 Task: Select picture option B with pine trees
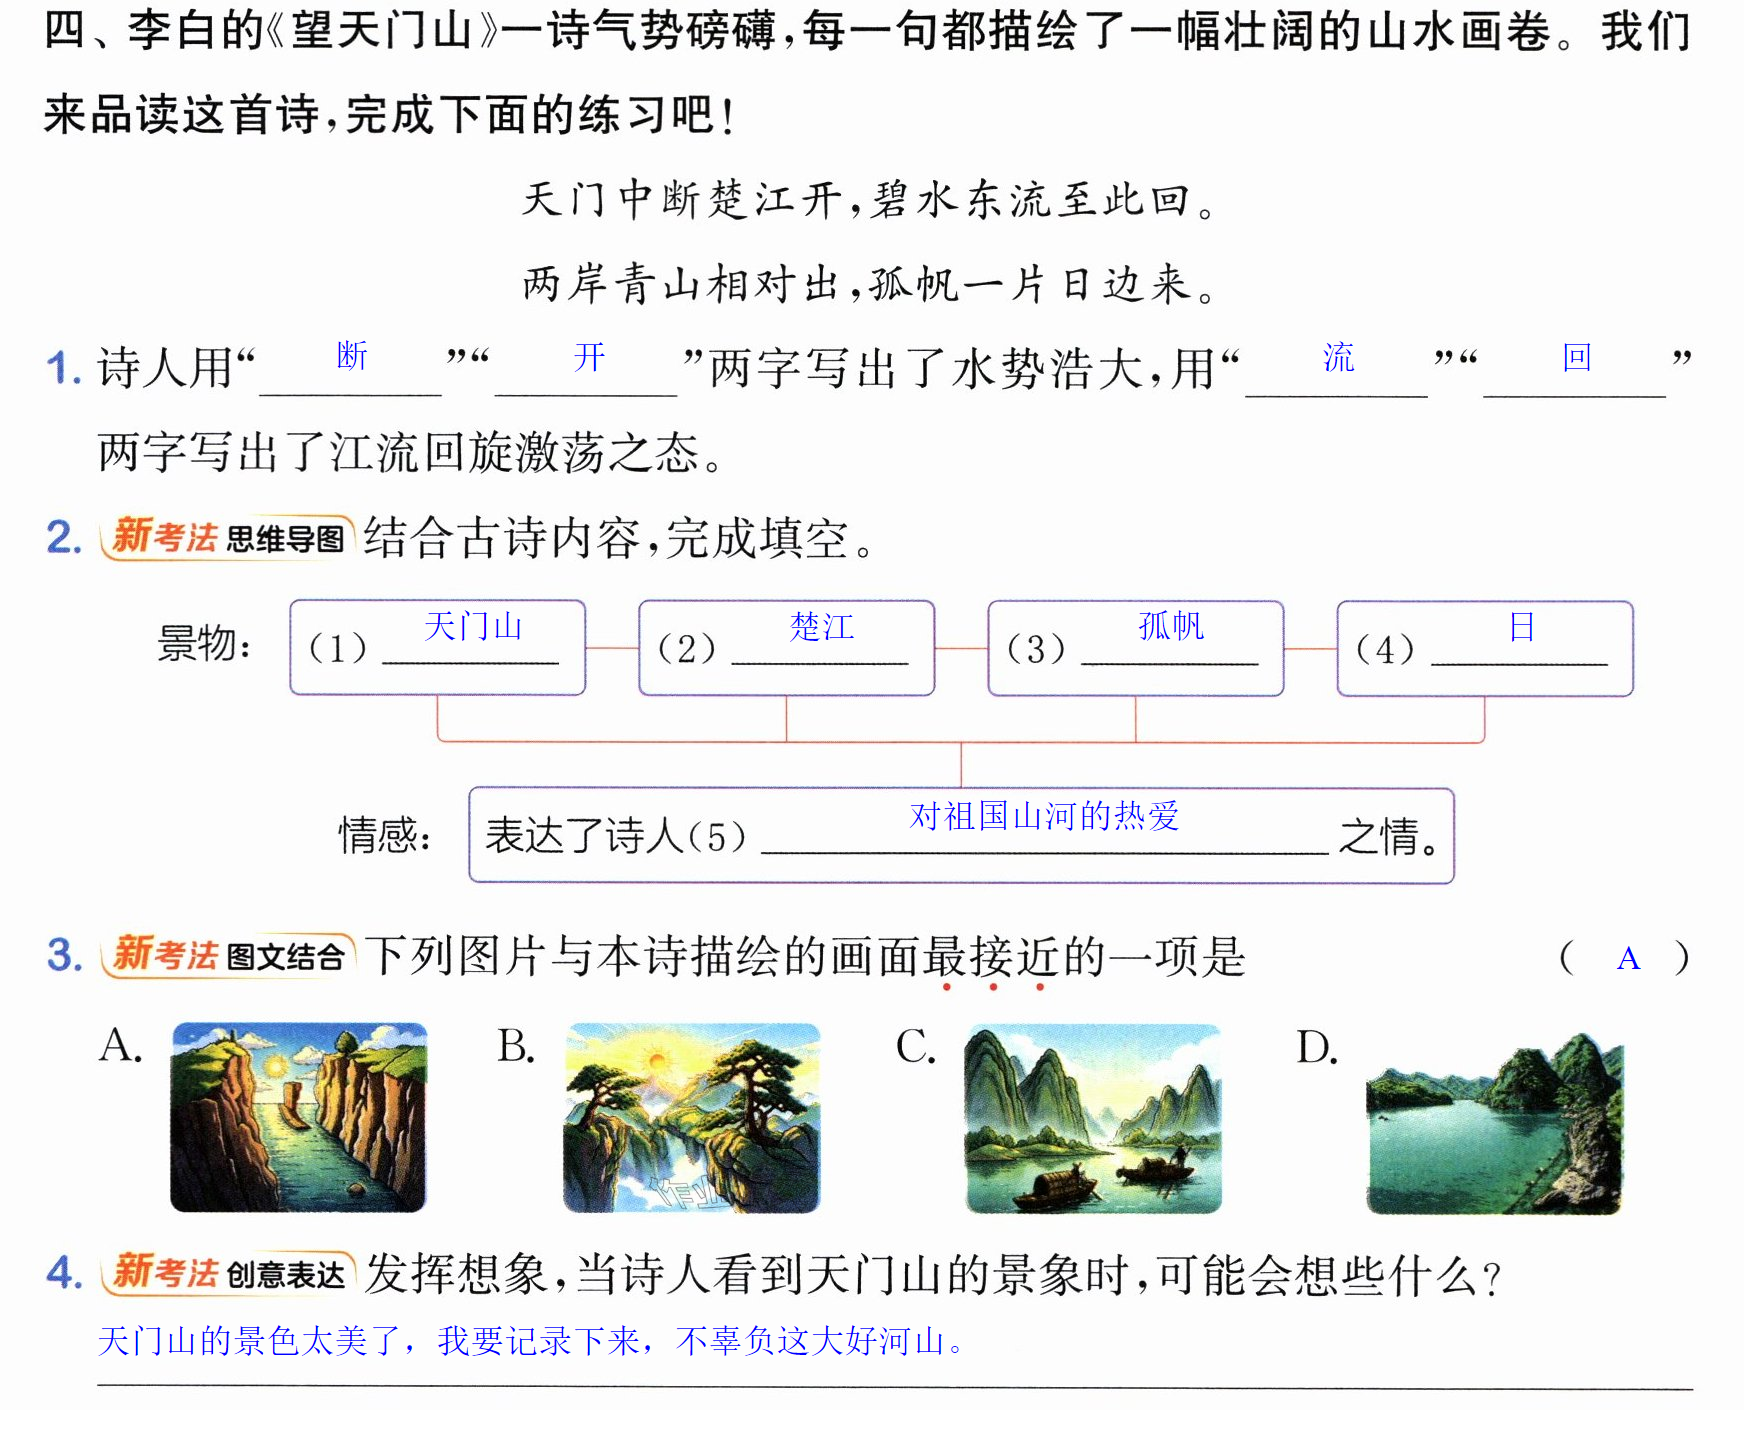pos(692,1117)
